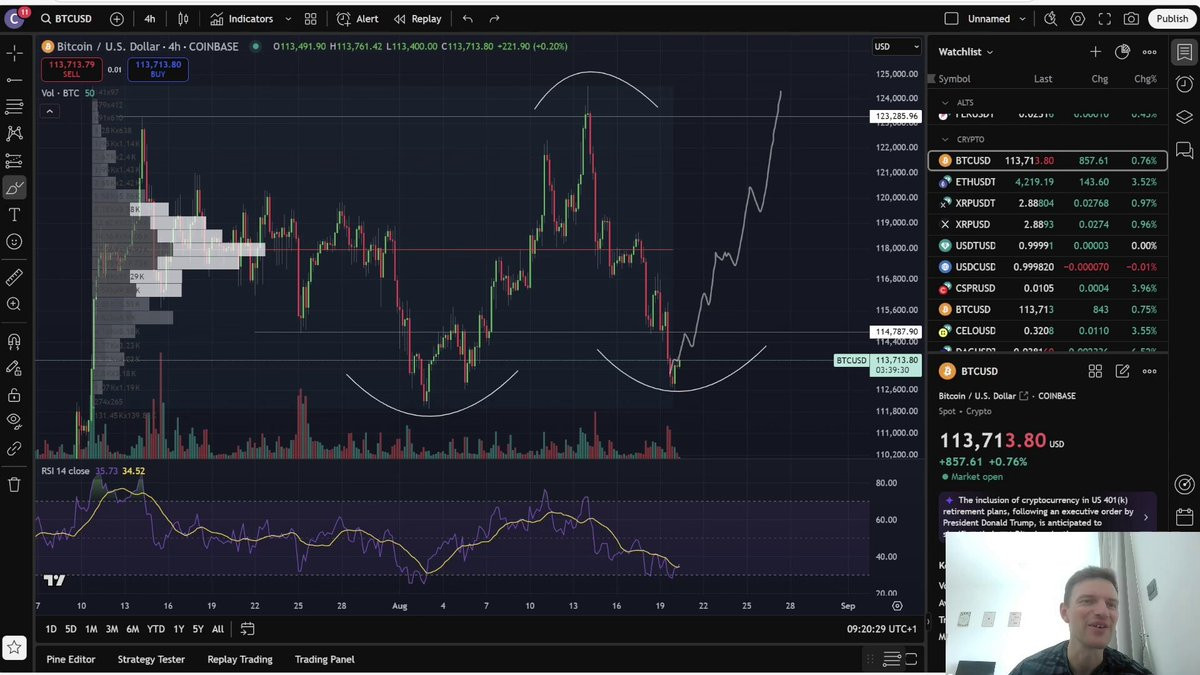Select ETHUSDT row in the watchlist
This screenshot has width=1200, height=675.
pyautogui.click(x=1047, y=182)
